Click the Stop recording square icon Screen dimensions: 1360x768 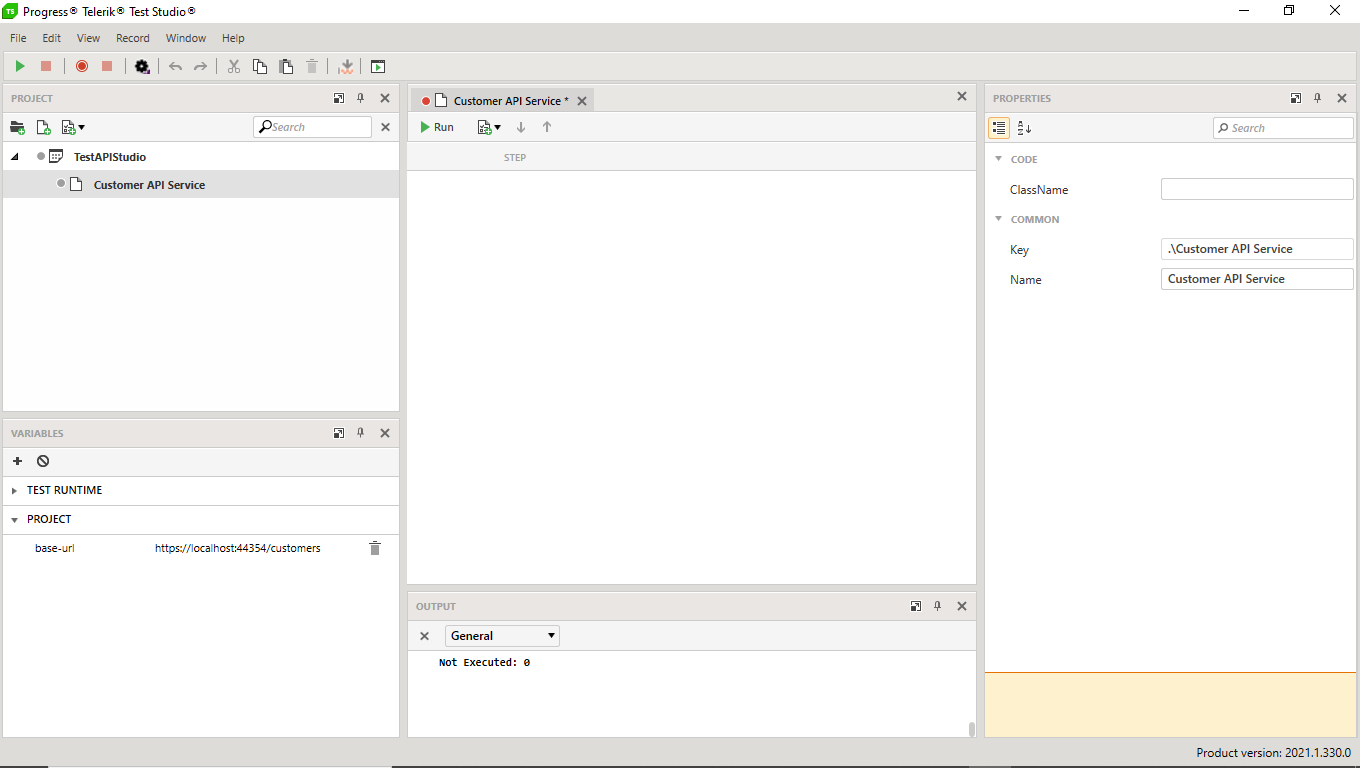click(x=107, y=66)
